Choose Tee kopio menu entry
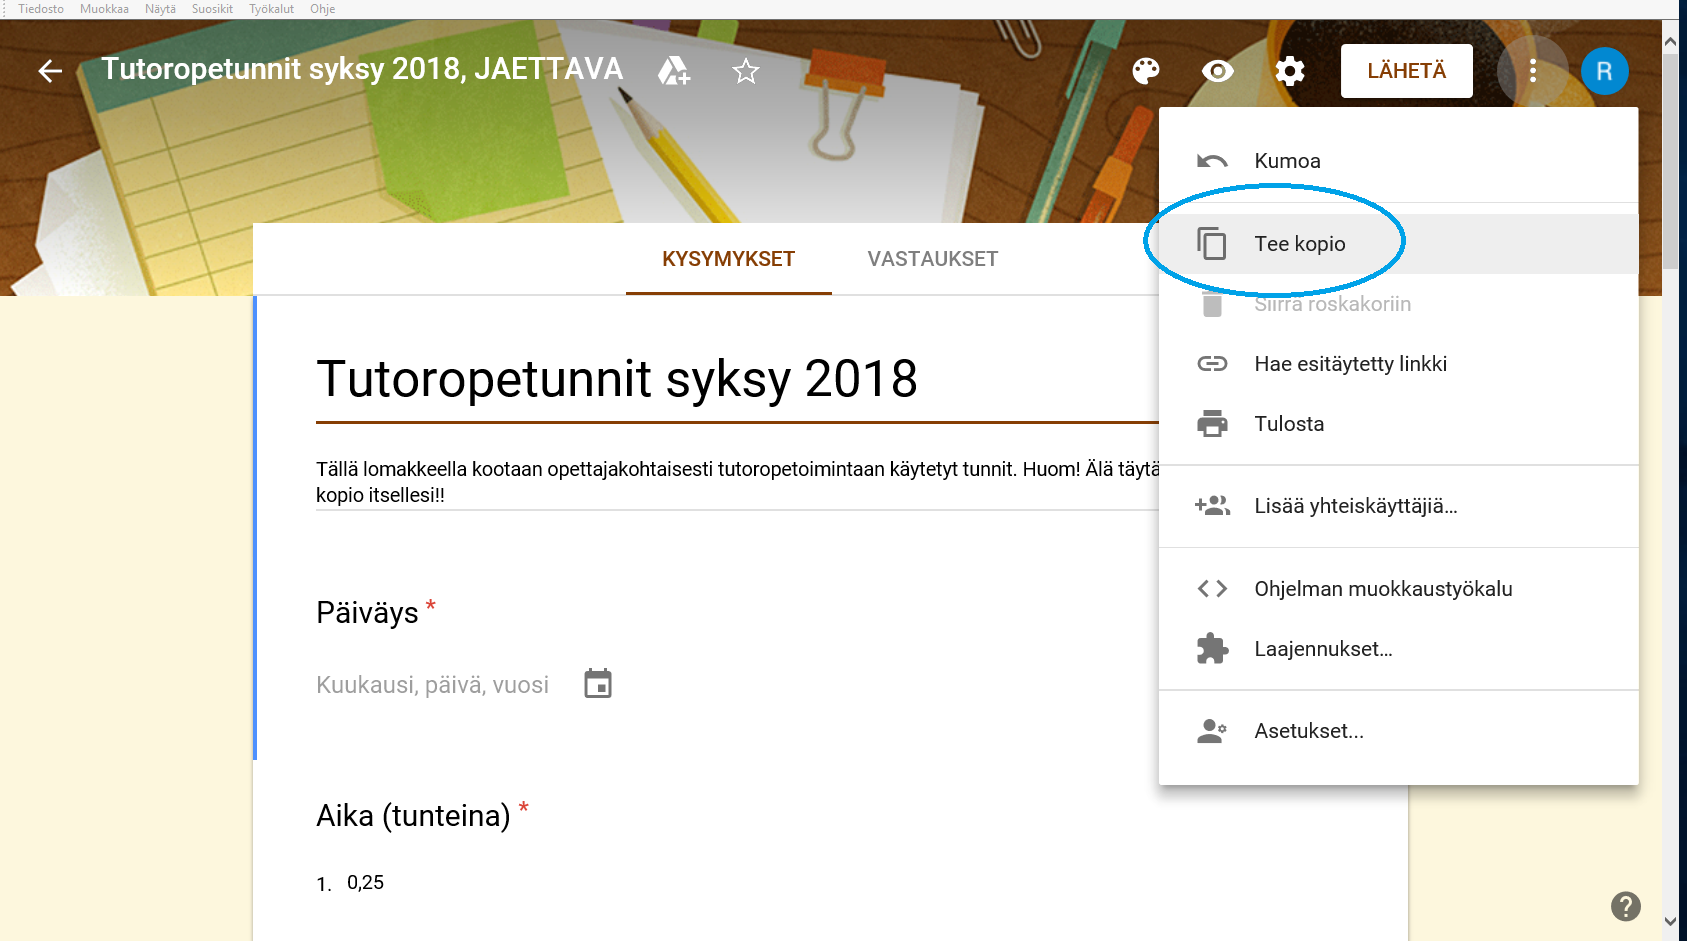Screen dimensions: 1687x941 coord(1299,244)
